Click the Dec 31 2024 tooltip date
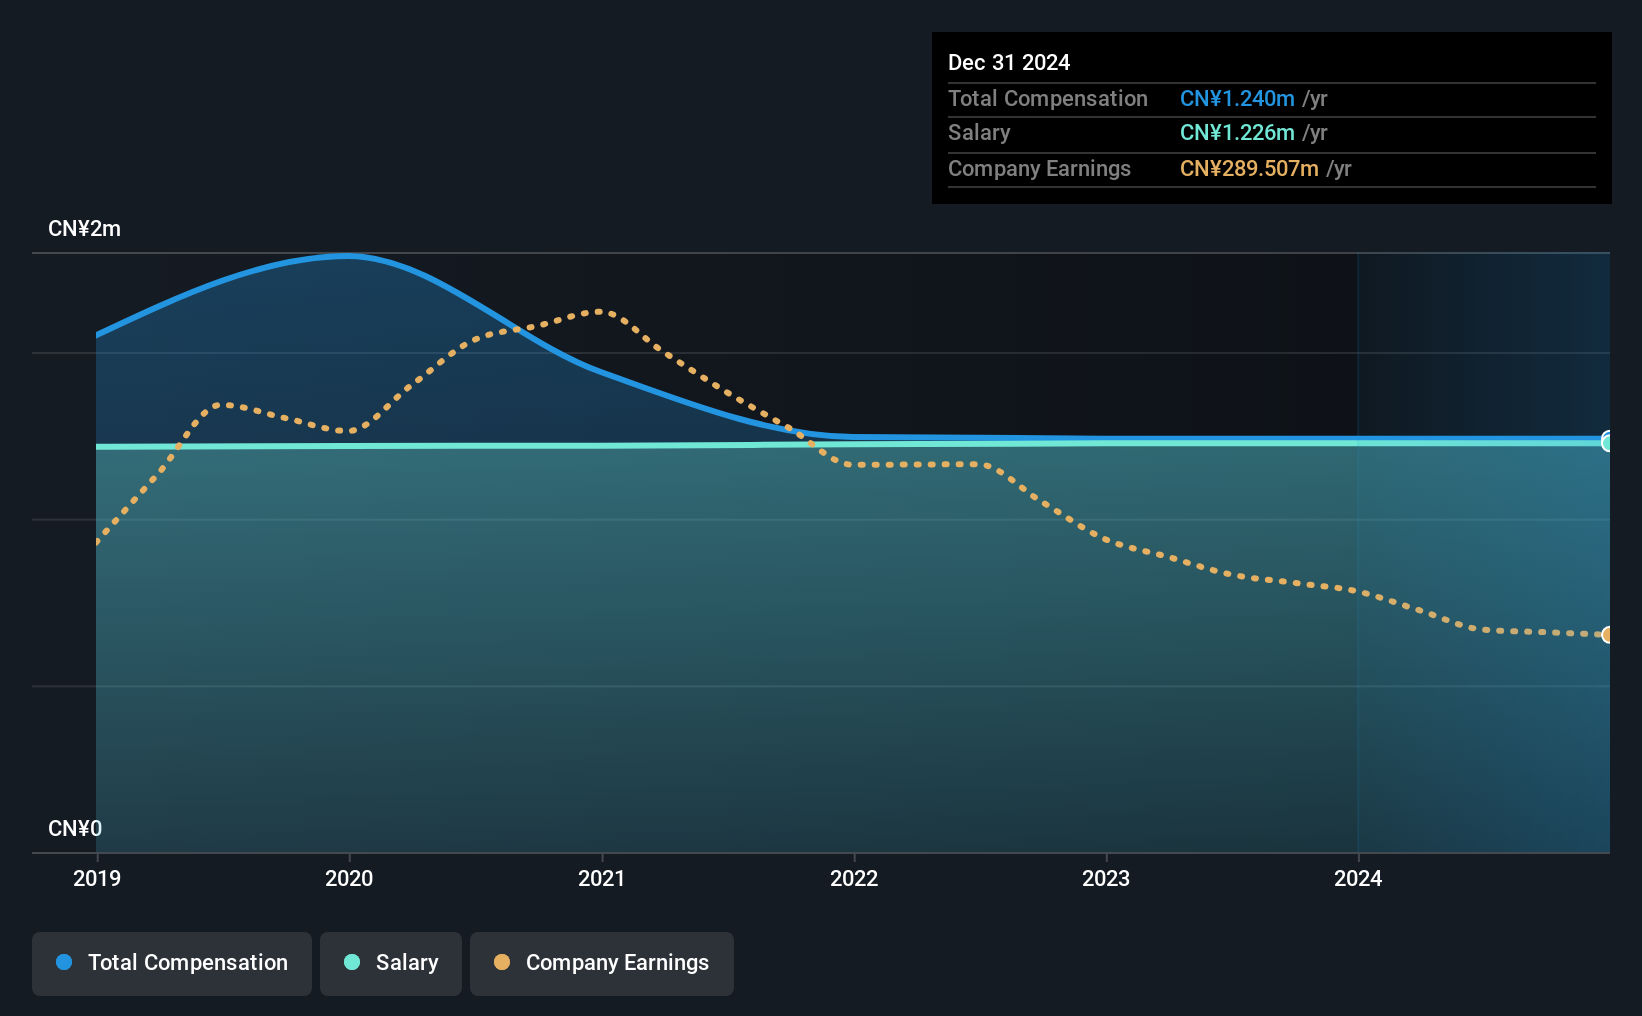The image size is (1642, 1016). tap(1009, 63)
